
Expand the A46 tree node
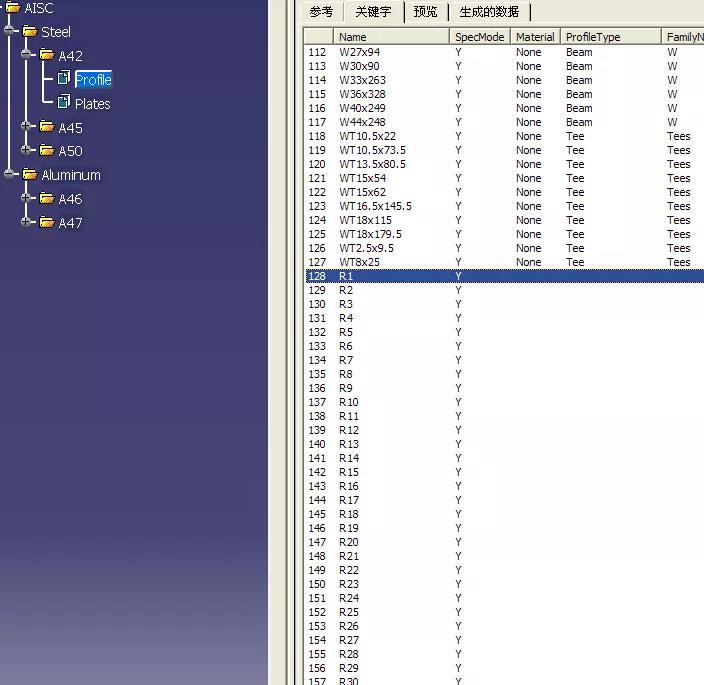(28, 199)
